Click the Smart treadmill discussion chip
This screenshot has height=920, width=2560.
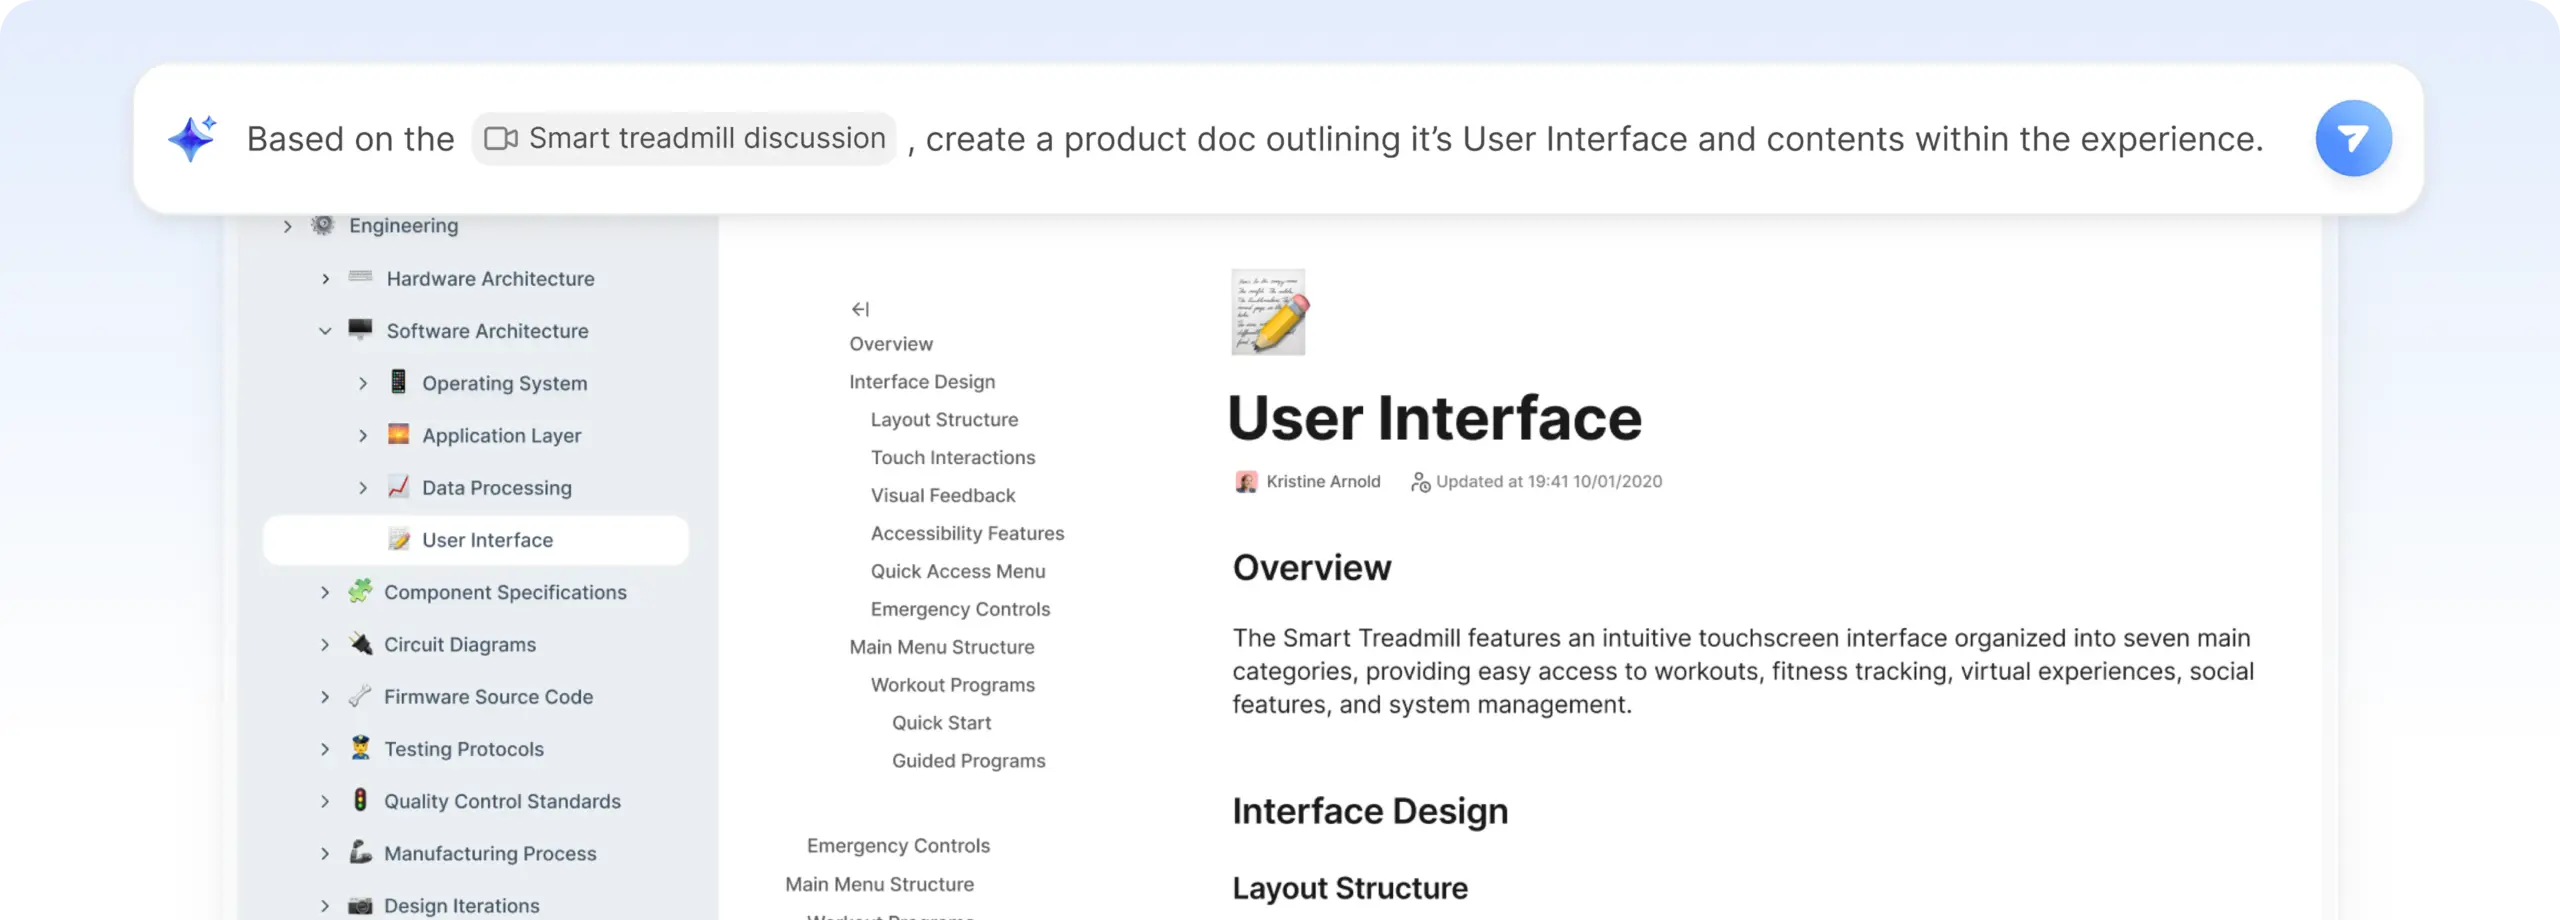[685, 138]
